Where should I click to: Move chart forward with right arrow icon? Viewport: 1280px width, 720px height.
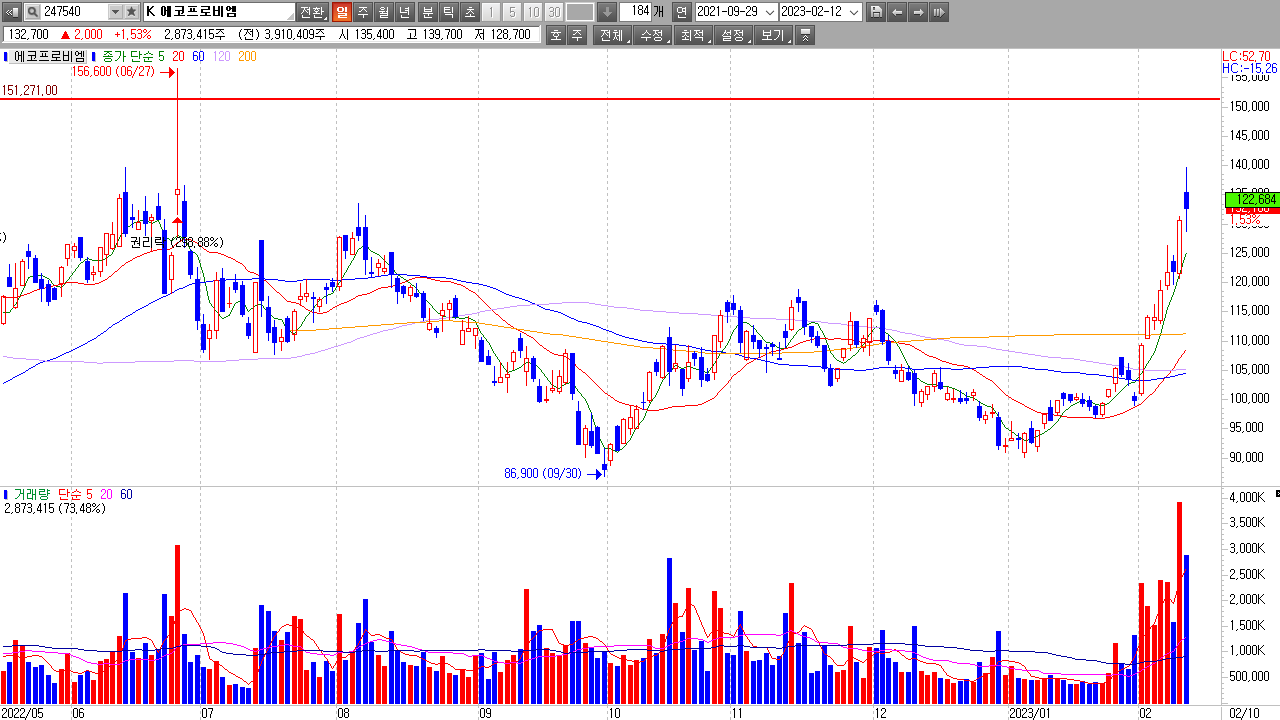(917, 12)
